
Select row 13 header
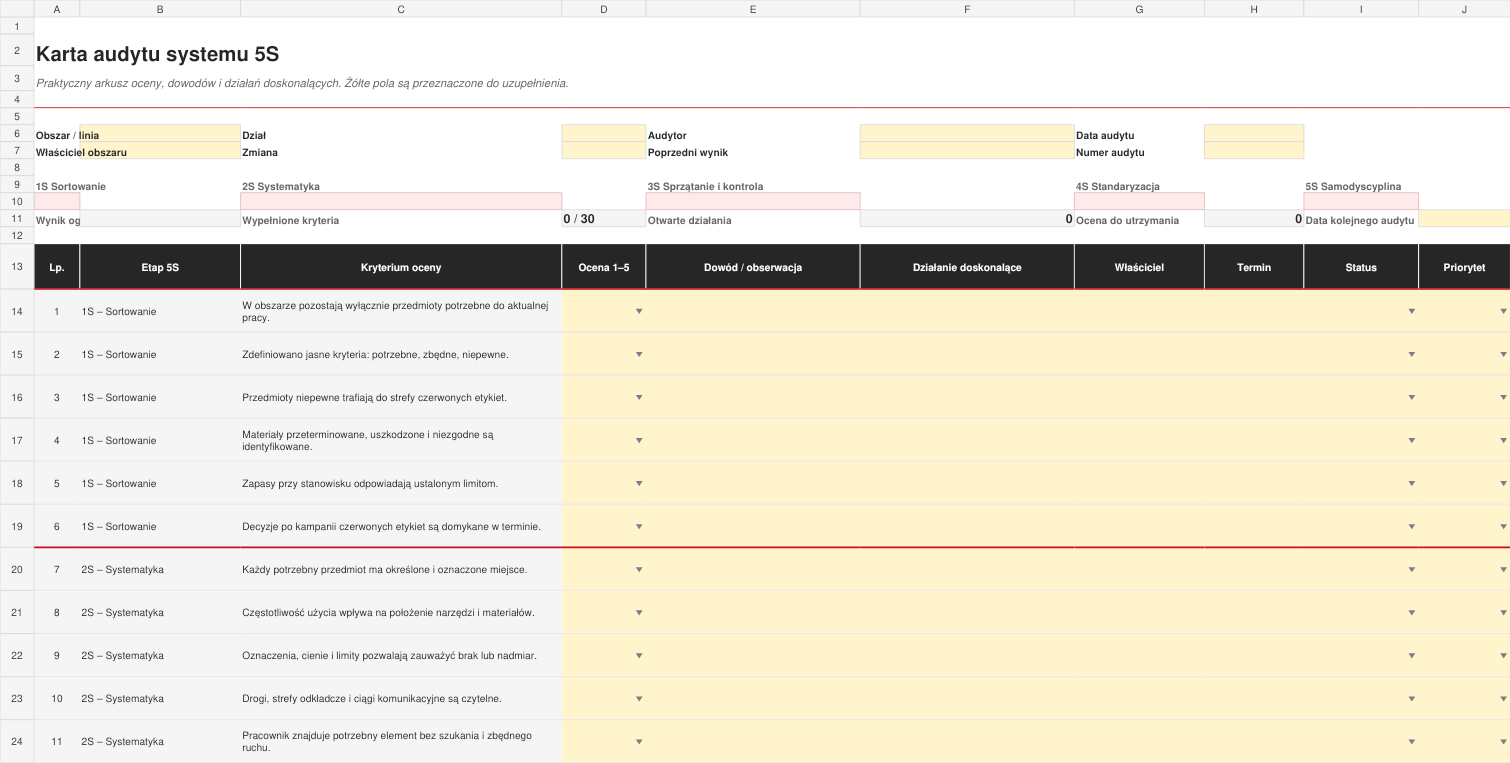[x=17, y=267]
